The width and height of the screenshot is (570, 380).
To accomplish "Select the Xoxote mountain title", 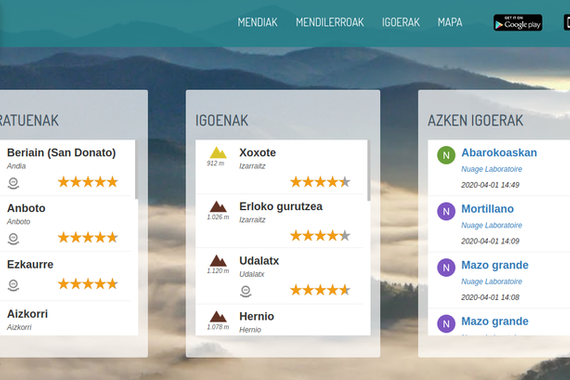I will [257, 152].
